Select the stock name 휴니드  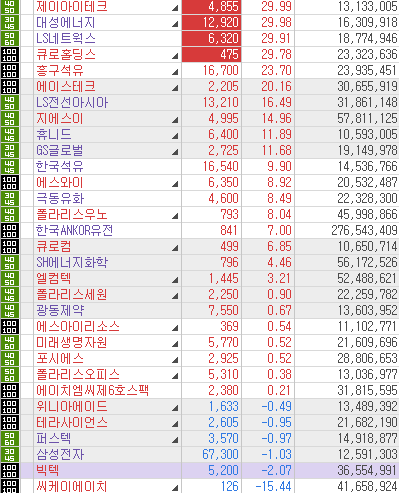54,135
